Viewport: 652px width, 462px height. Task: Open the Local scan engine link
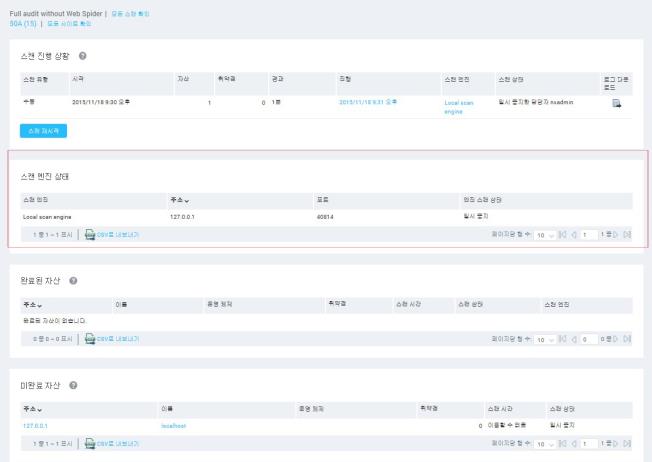[459, 107]
